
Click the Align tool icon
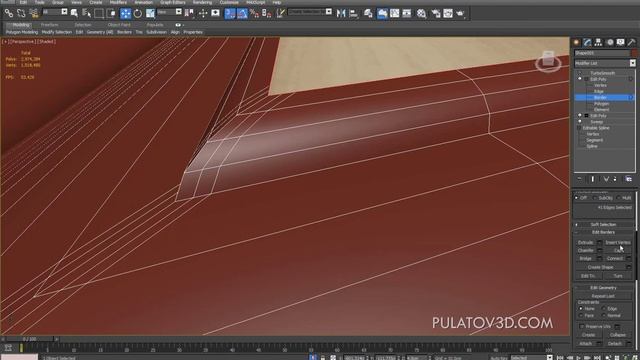coord(353,13)
